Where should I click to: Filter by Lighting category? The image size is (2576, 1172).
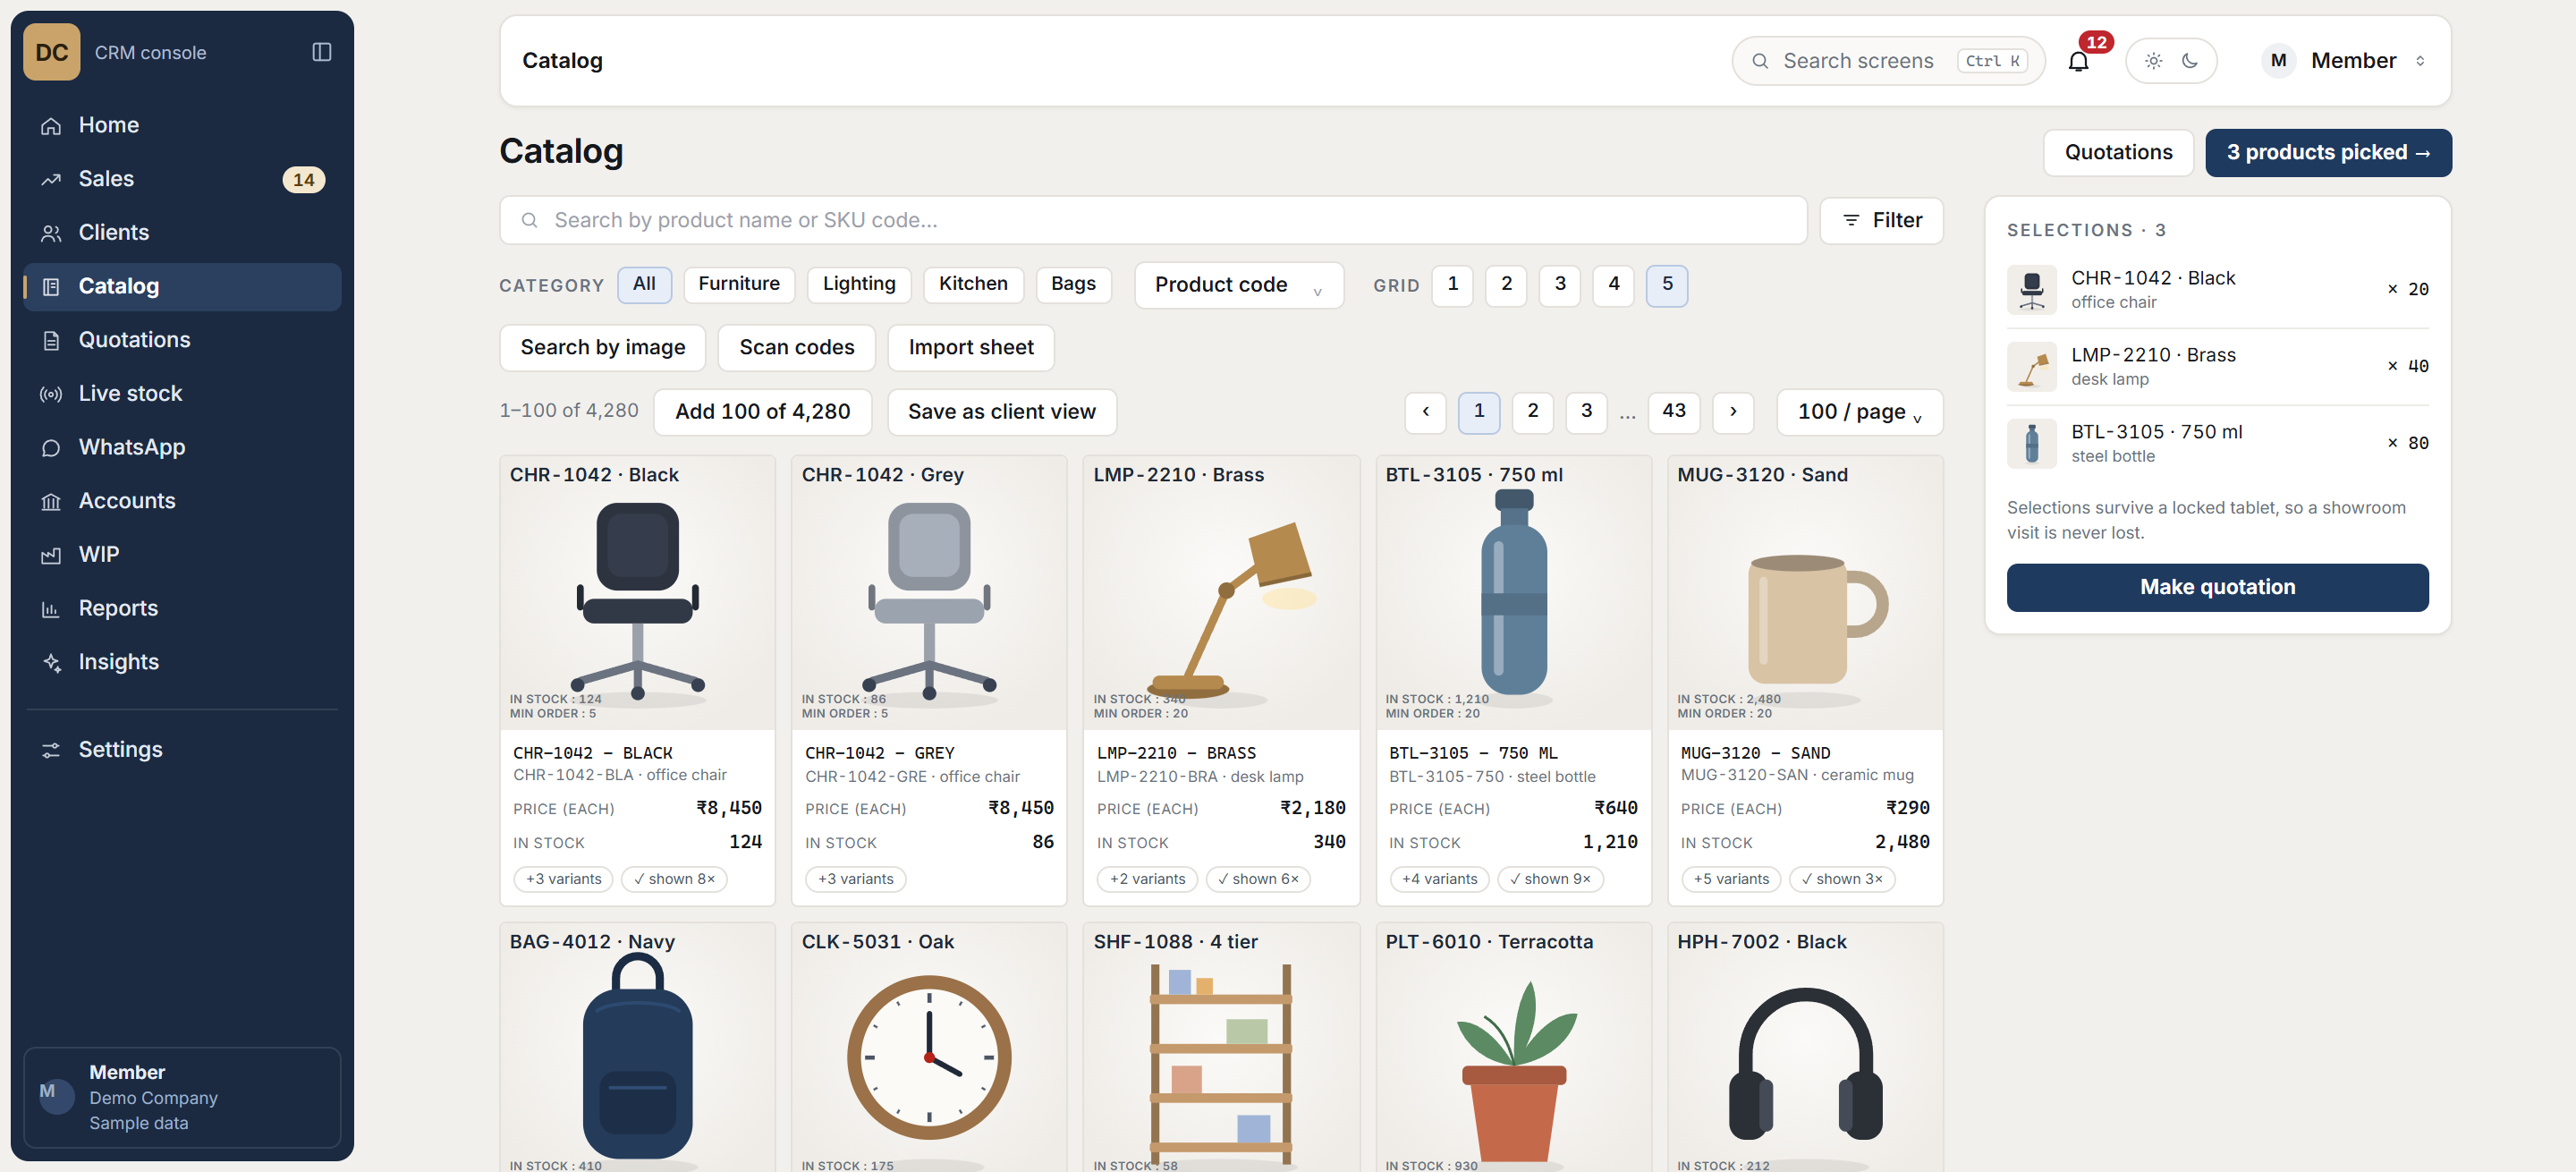coord(859,285)
